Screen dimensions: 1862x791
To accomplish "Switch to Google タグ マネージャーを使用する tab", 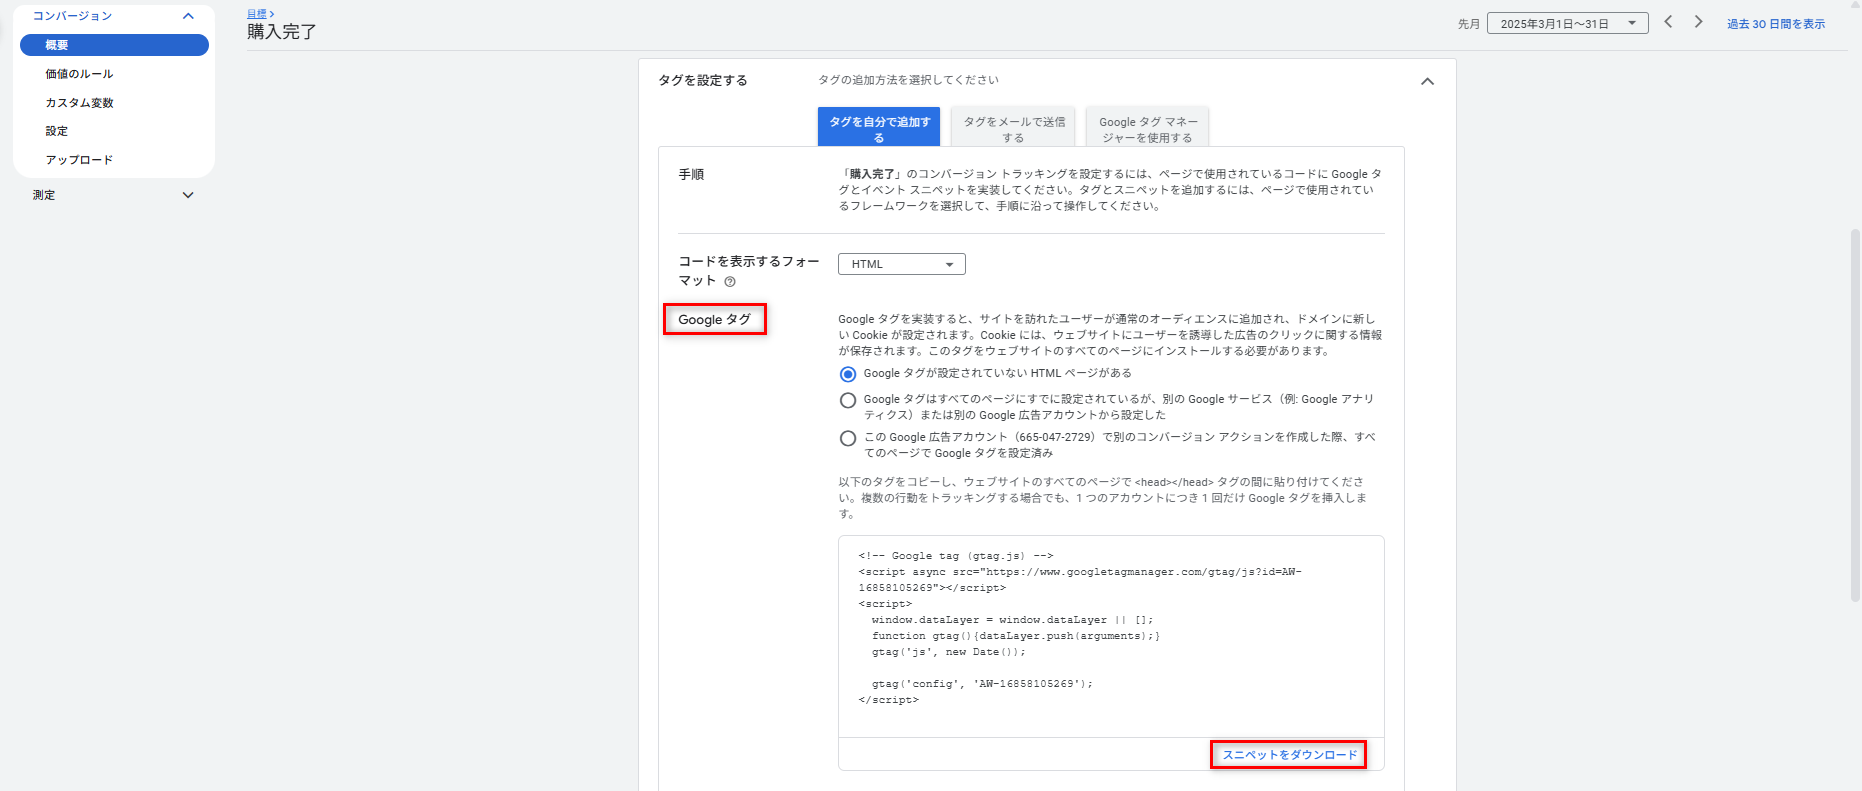I will [x=1148, y=127].
